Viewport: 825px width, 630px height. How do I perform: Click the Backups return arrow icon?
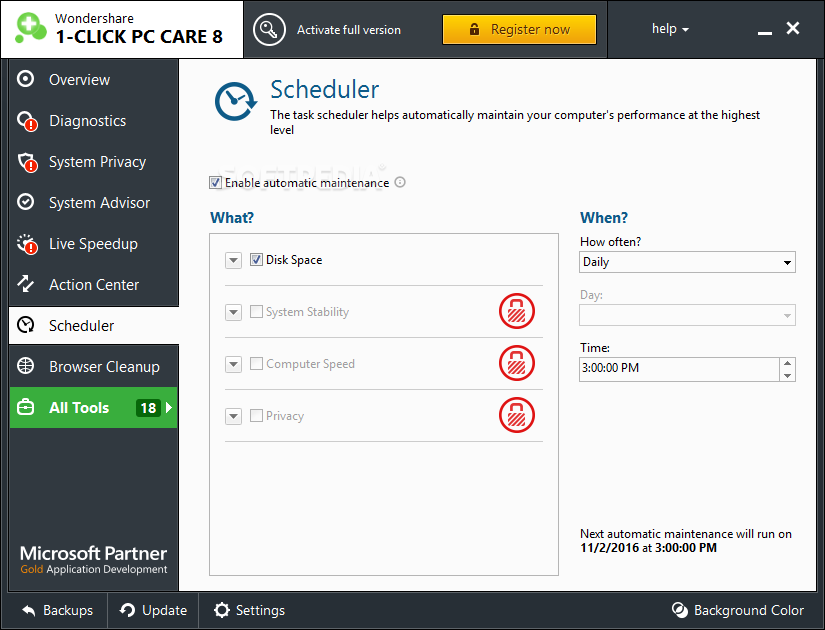click(29, 611)
